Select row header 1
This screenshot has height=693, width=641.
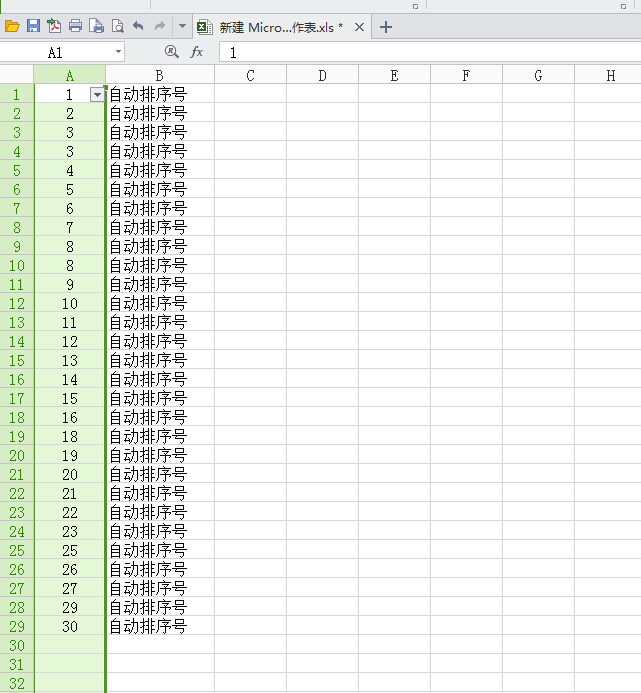[x=17, y=95]
